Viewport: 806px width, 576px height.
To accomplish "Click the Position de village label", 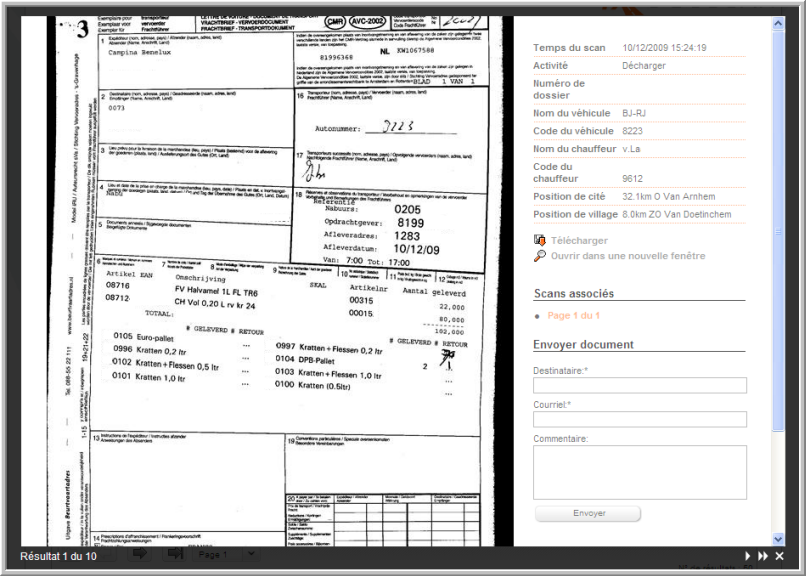I will click(575, 214).
